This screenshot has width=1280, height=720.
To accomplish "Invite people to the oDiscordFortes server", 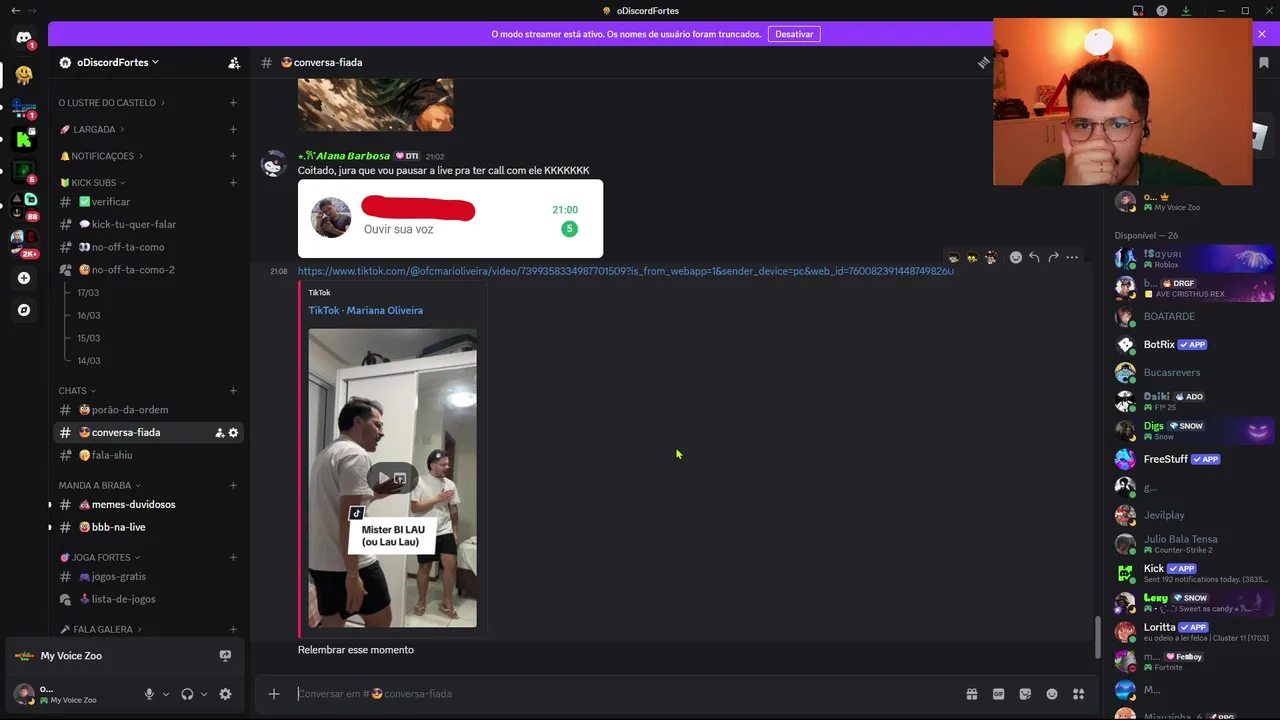I will (x=234, y=62).
